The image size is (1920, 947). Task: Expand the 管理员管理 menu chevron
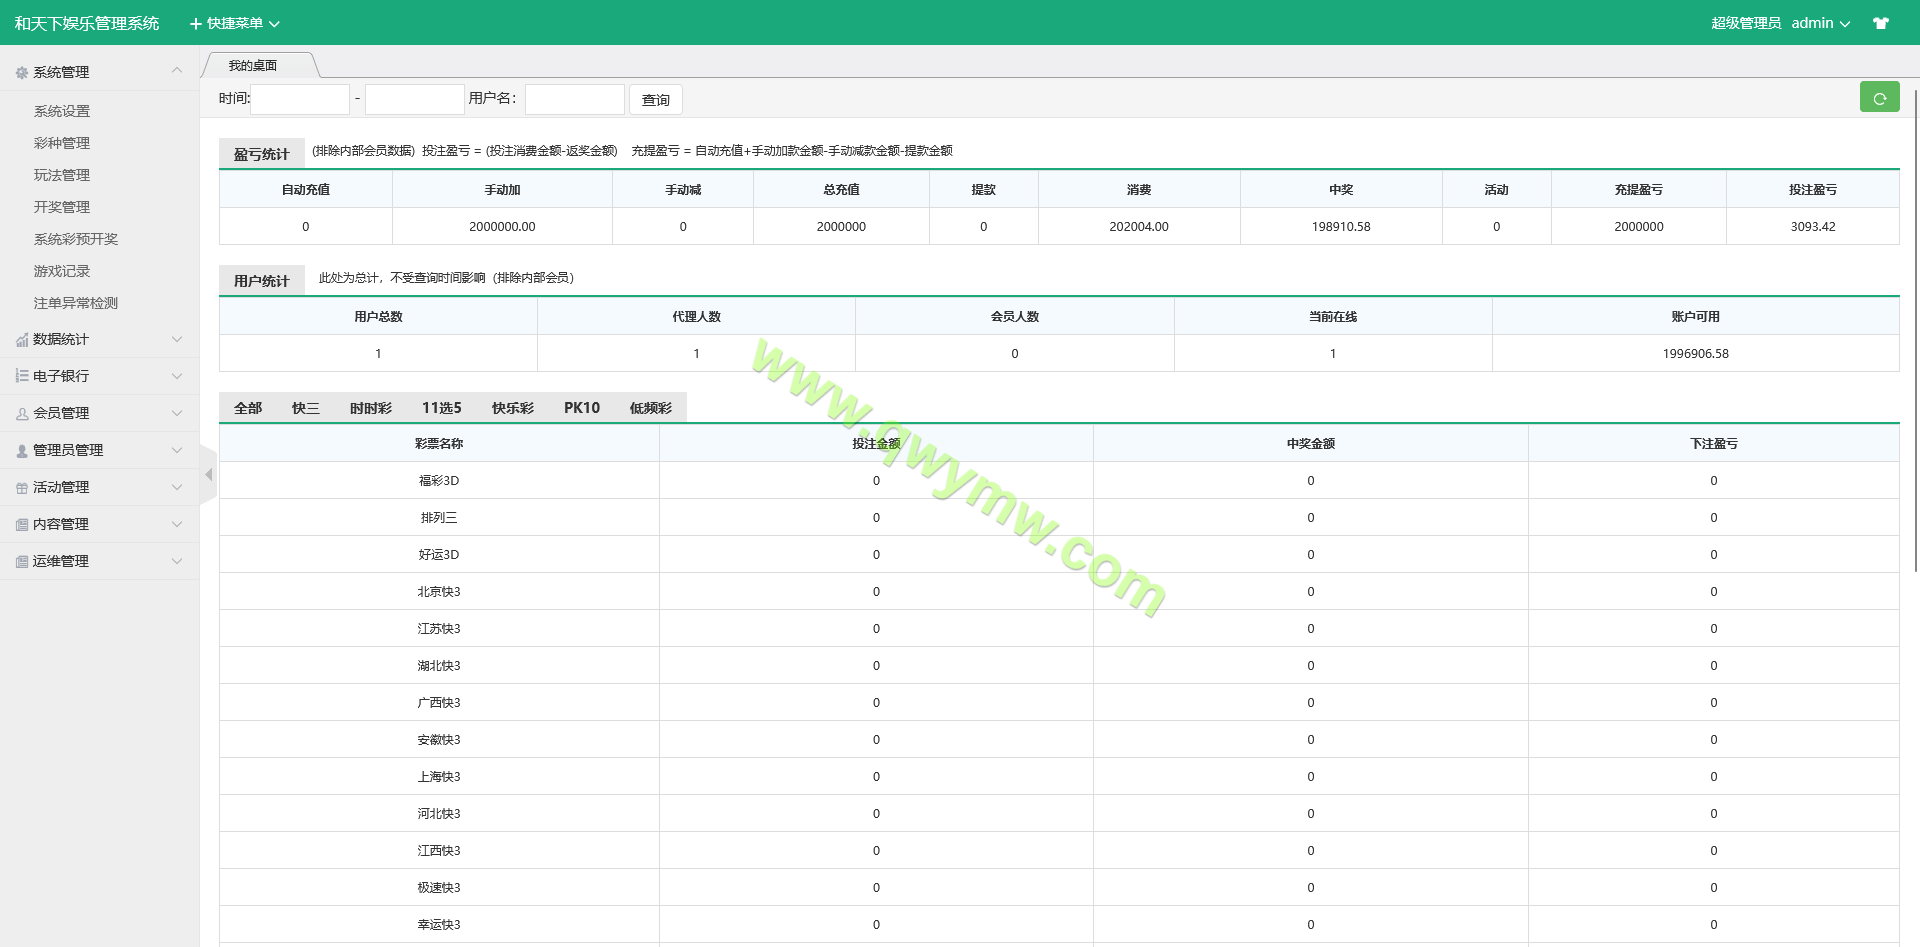(177, 450)
